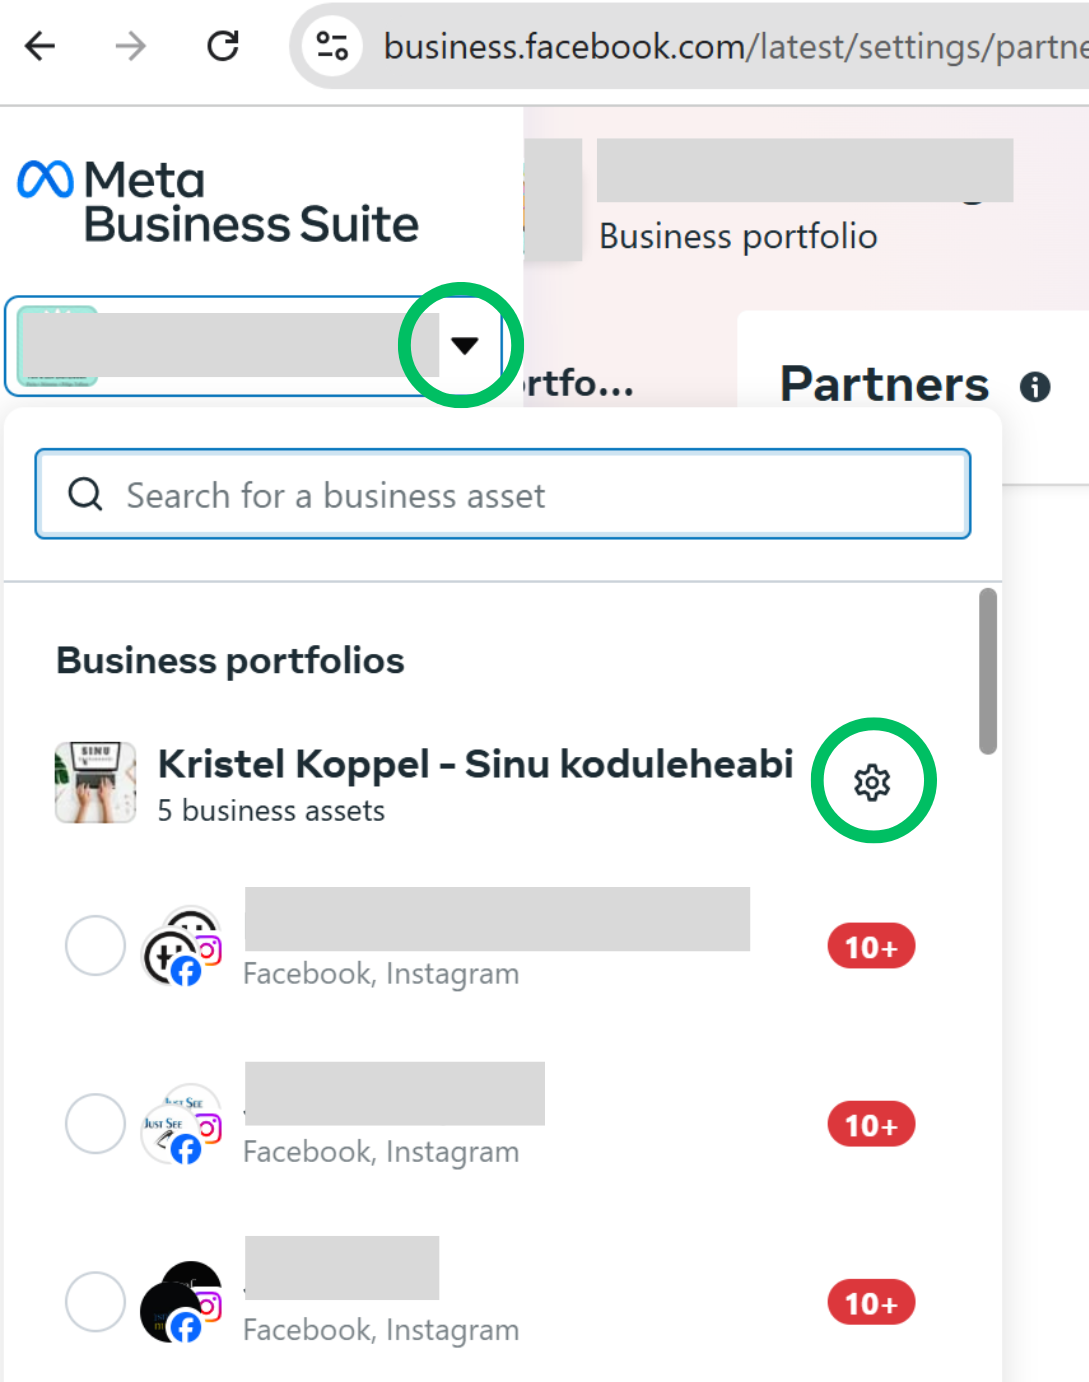Reload the current page

[x=223, y=46]
